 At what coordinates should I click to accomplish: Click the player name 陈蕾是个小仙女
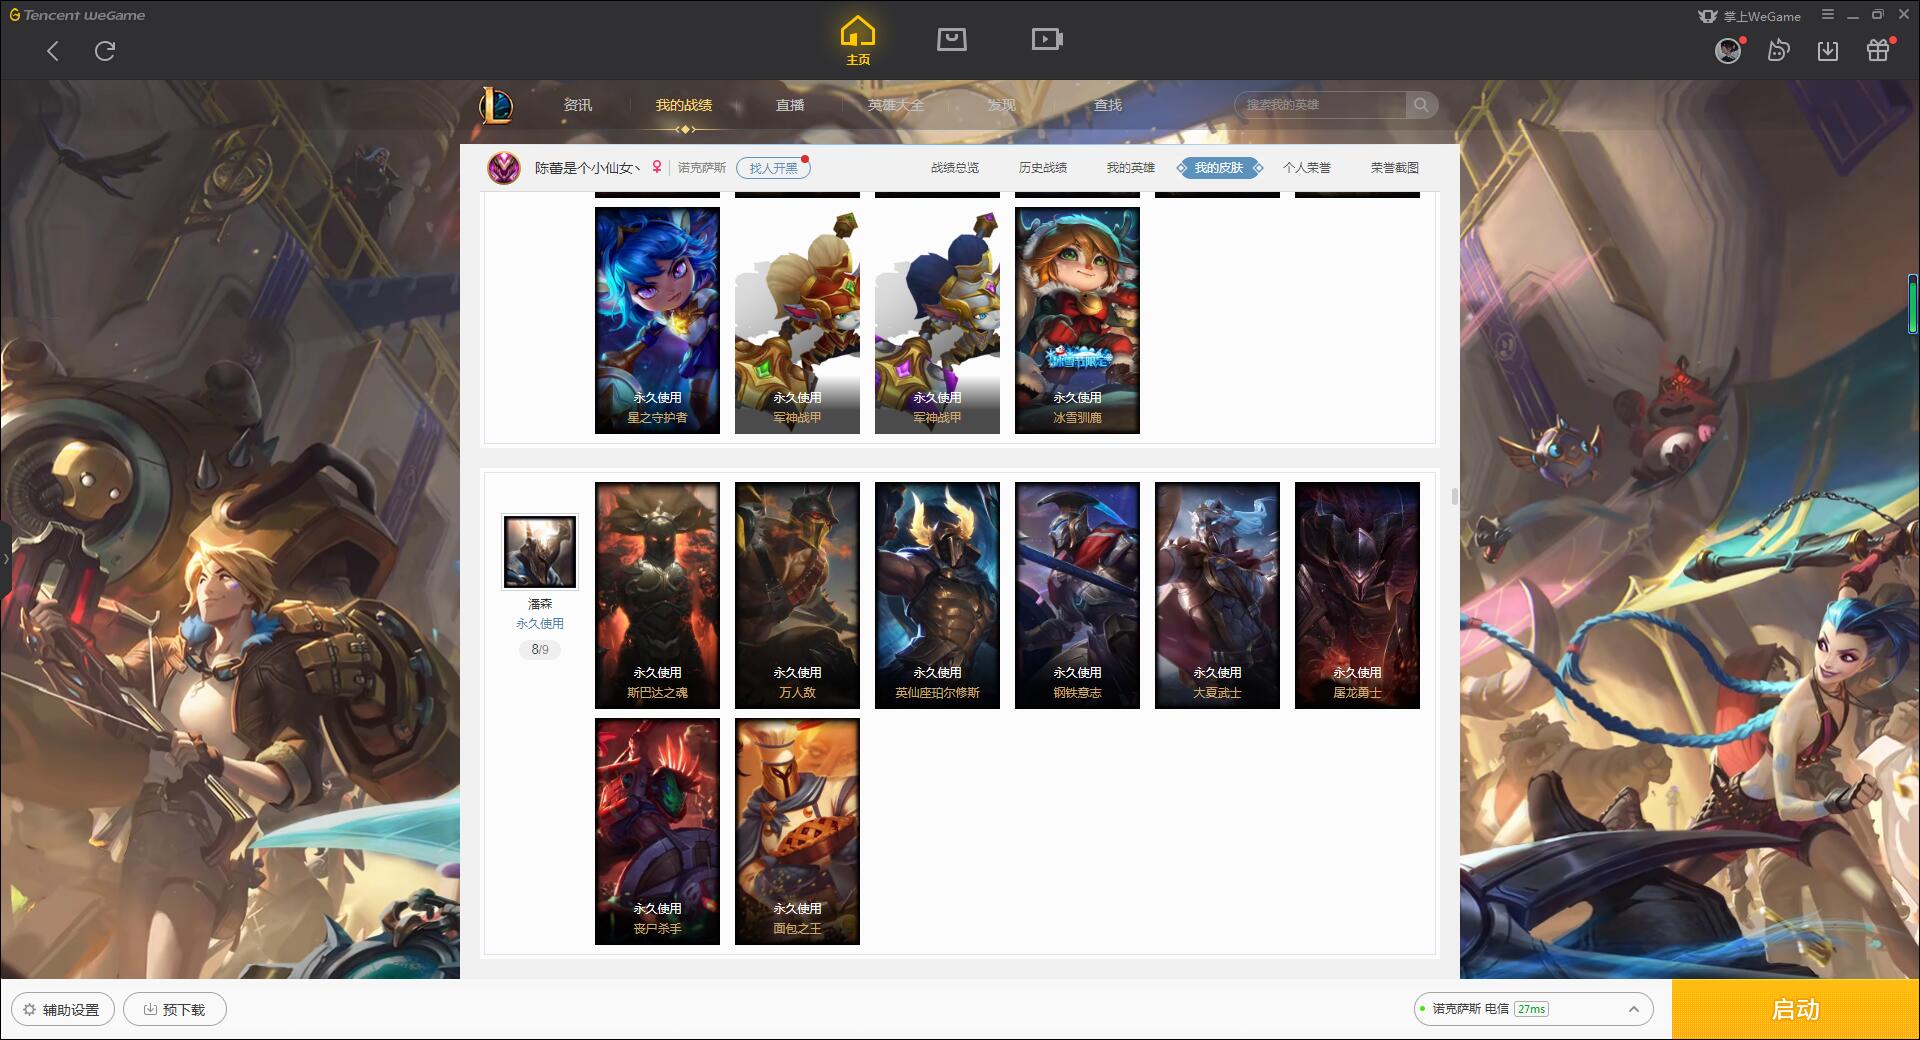(587, 168)
